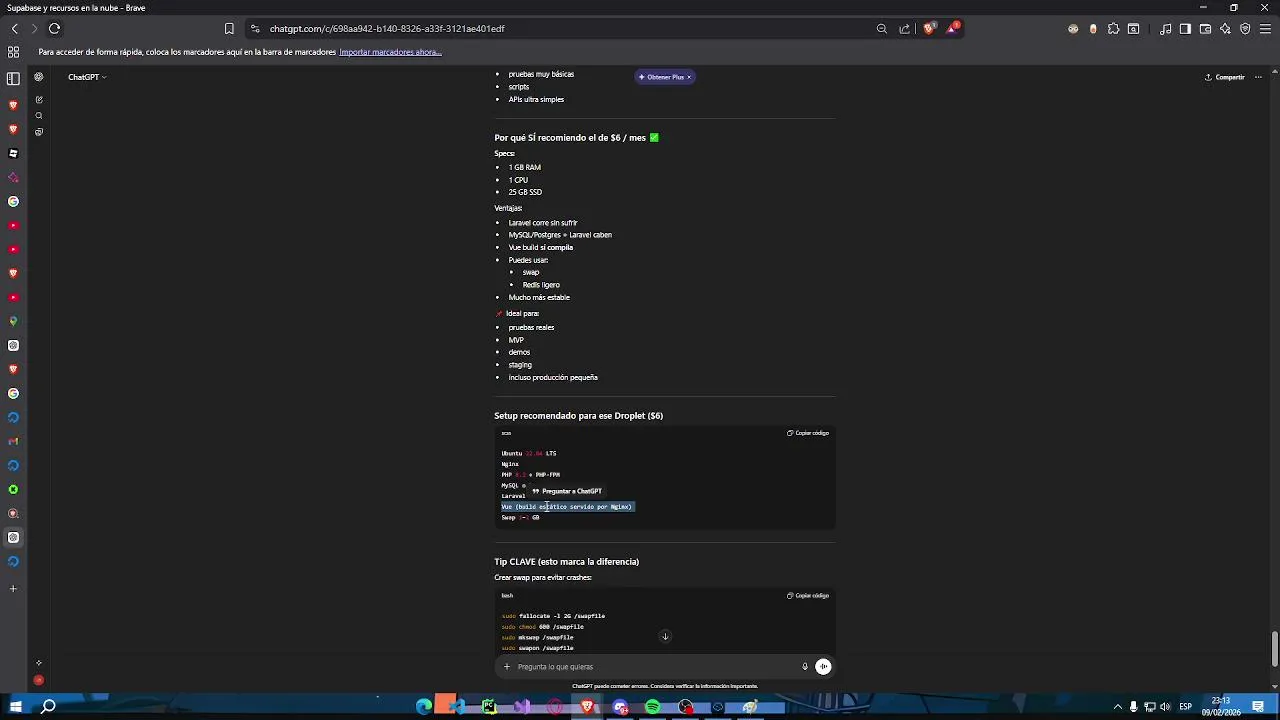Open Brave Rewards triangle icon
Screen dimensions: 1280x720
952,28
